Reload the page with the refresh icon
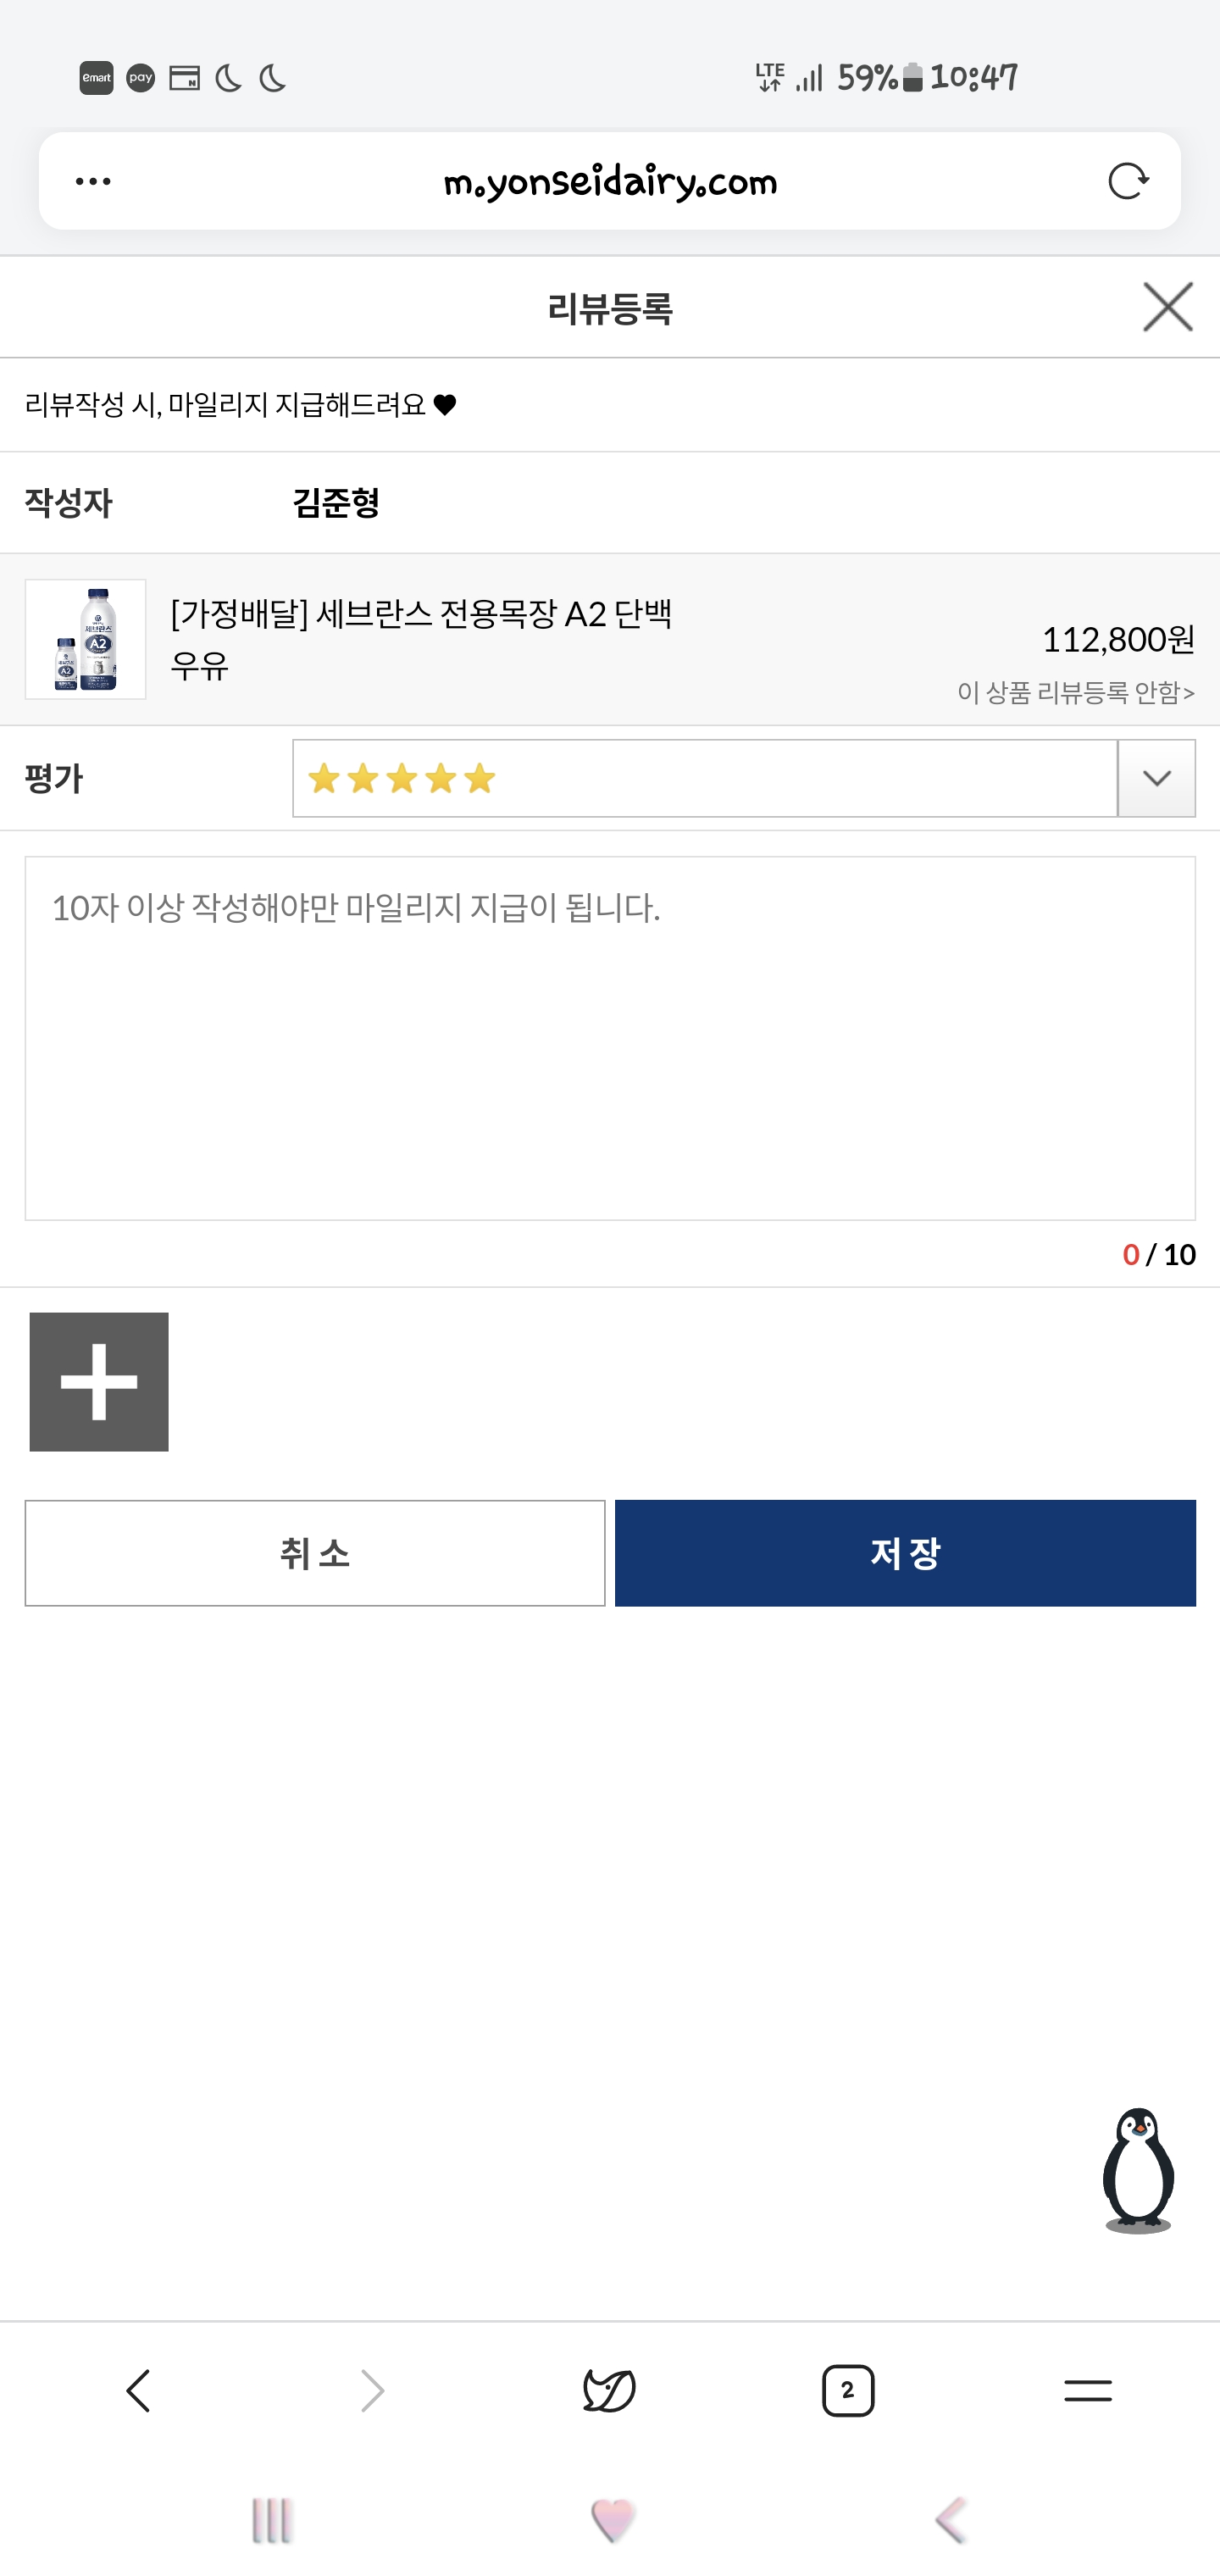This screenshot has width=1220, height=2576. coord(1128,182)
